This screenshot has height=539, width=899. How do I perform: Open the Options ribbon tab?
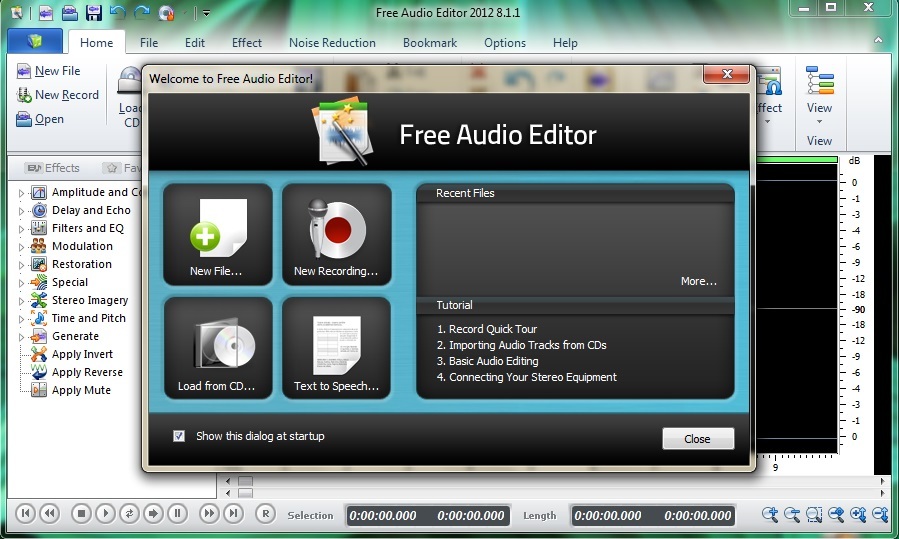click(x=505, y=42)
